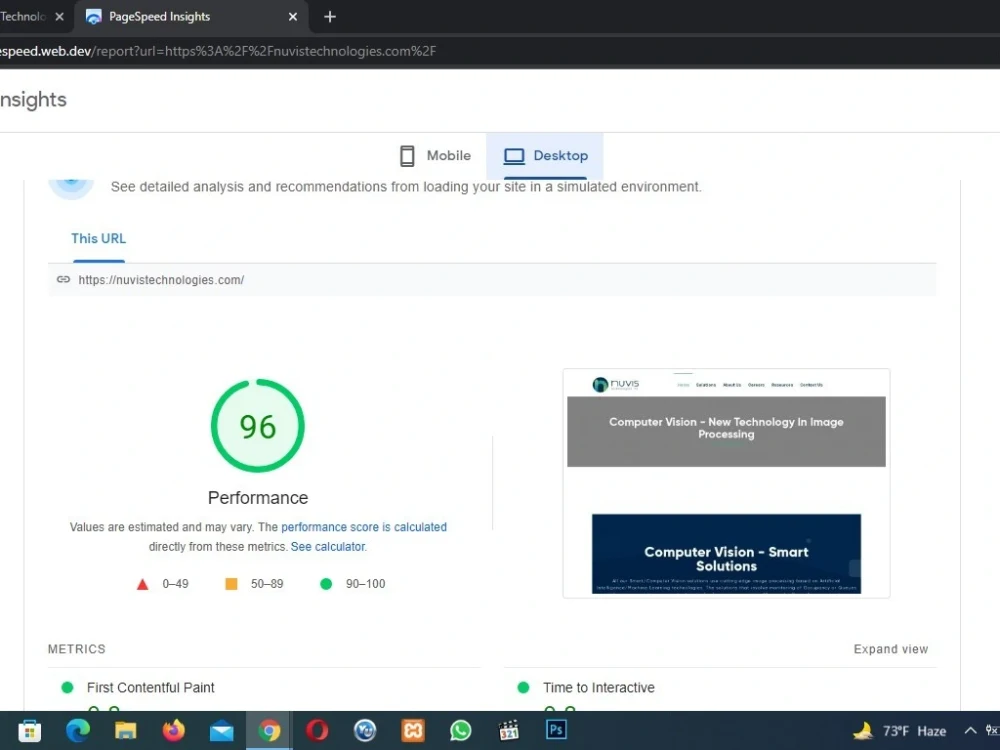Viewport: 1000px width, 750px height.
Task: Click the round blue-gray taskbar icon after Opera
Action: pyautogui.click(x=365, y=731)
